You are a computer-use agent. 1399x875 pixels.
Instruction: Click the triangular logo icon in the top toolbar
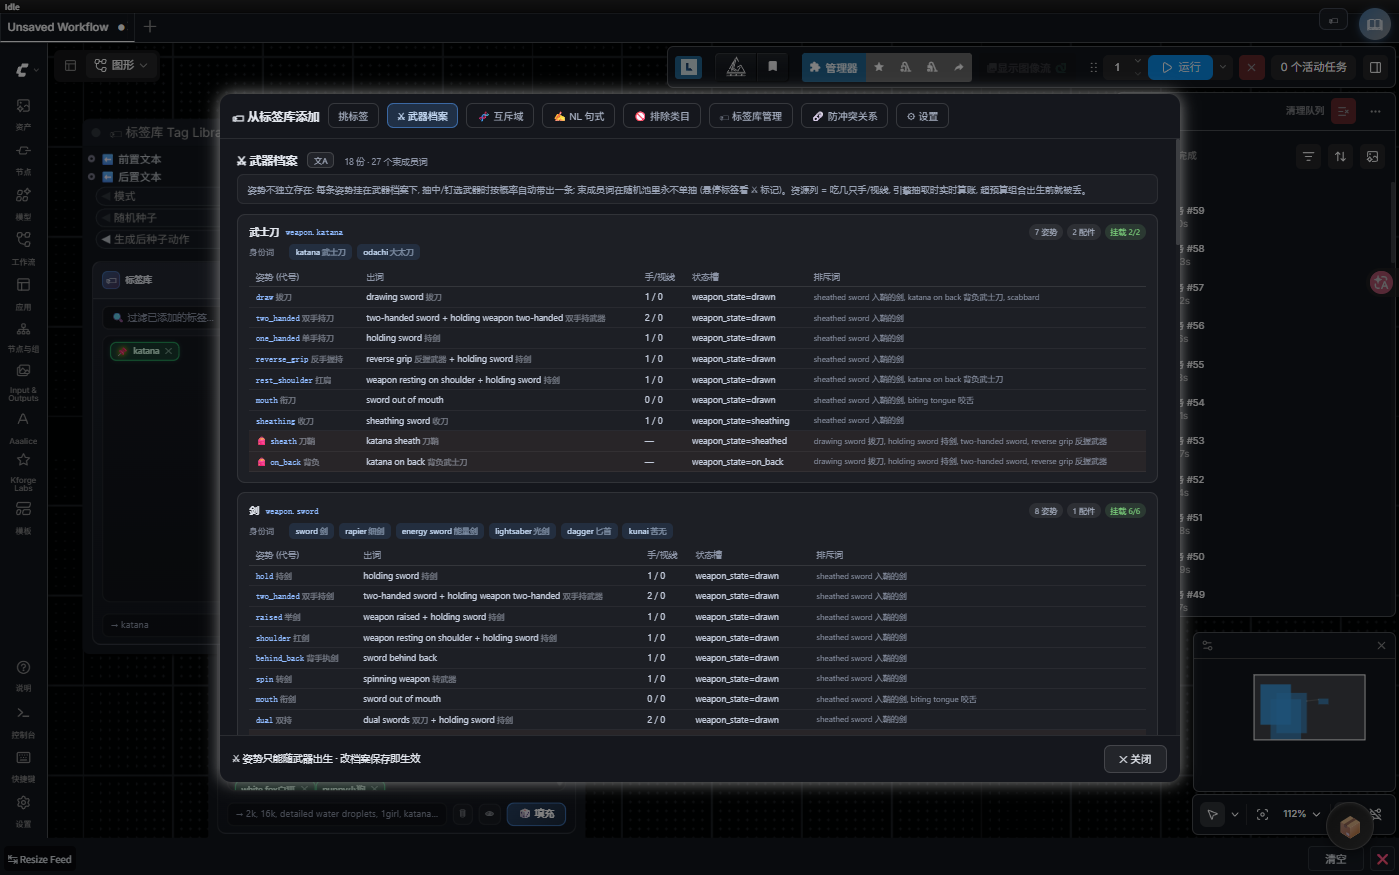pyautogui.click(x=736, y=67)
